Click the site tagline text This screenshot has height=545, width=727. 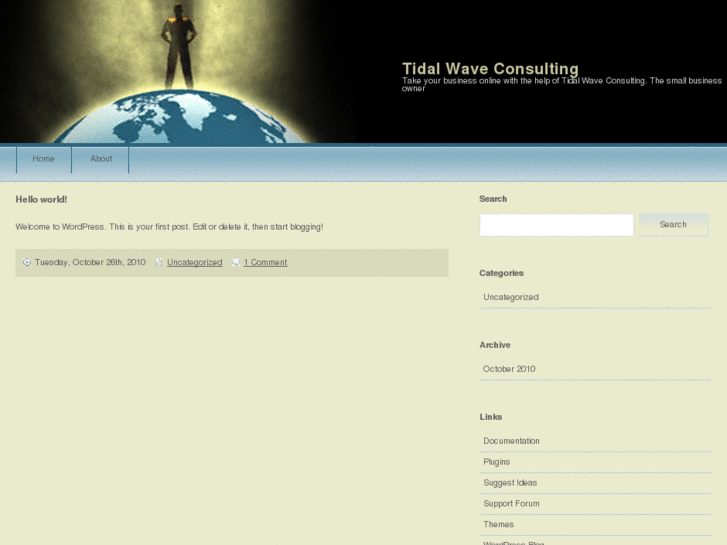point(561,84)
